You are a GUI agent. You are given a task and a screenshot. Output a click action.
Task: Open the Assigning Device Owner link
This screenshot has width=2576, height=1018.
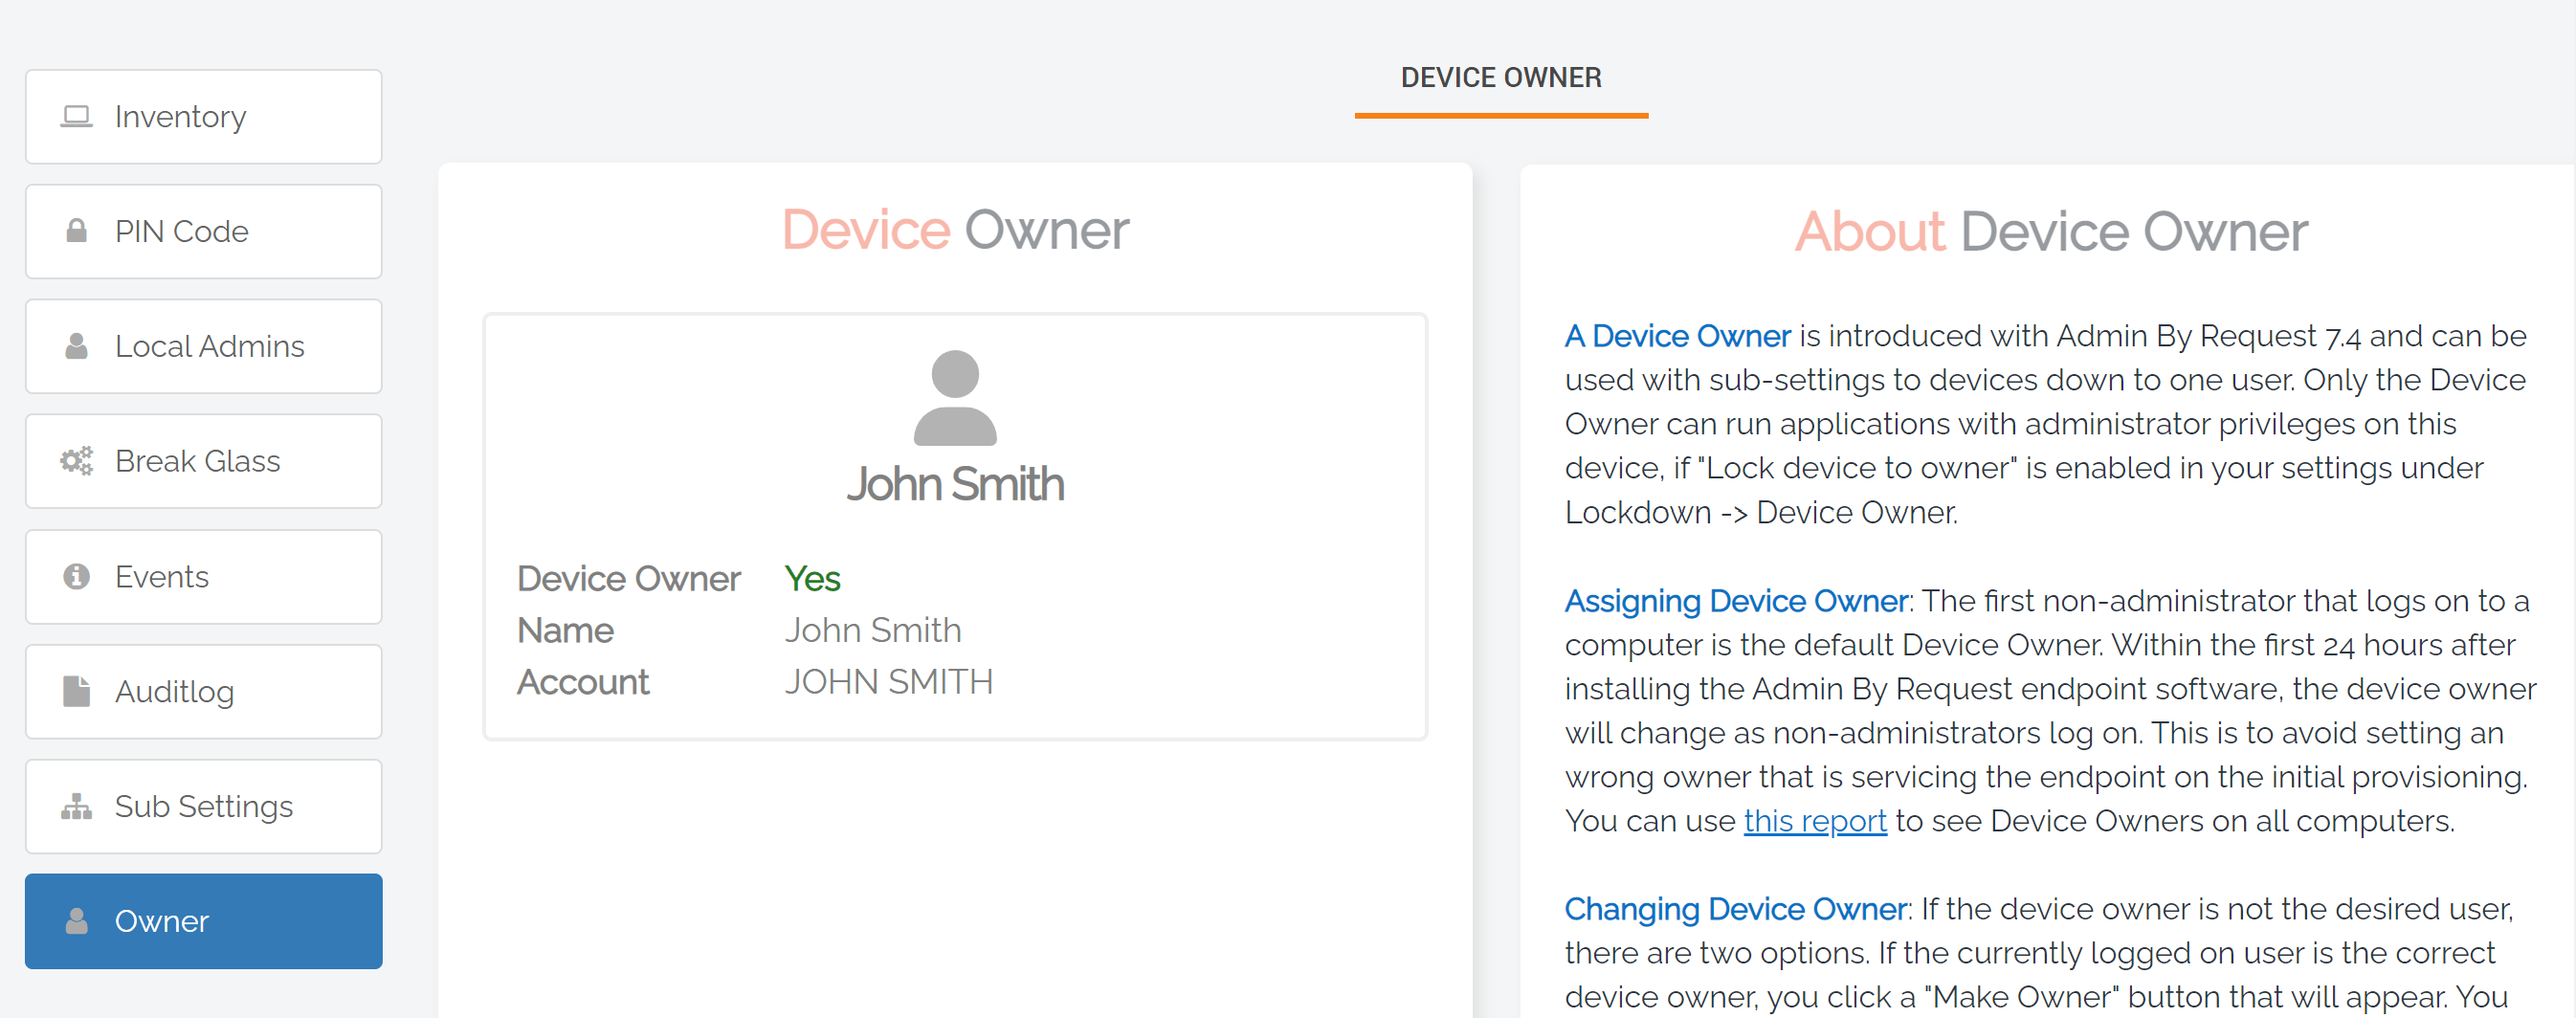coord(1734,601)
